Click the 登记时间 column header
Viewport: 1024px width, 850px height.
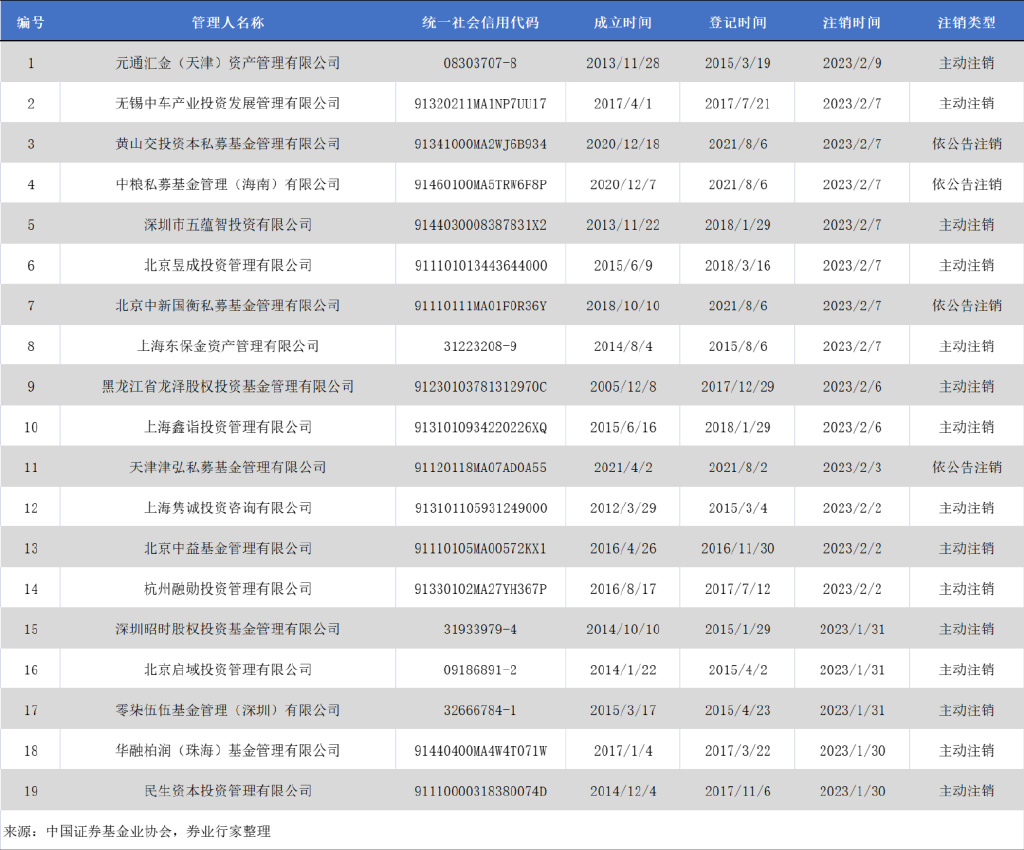click(x=737, y=23)
